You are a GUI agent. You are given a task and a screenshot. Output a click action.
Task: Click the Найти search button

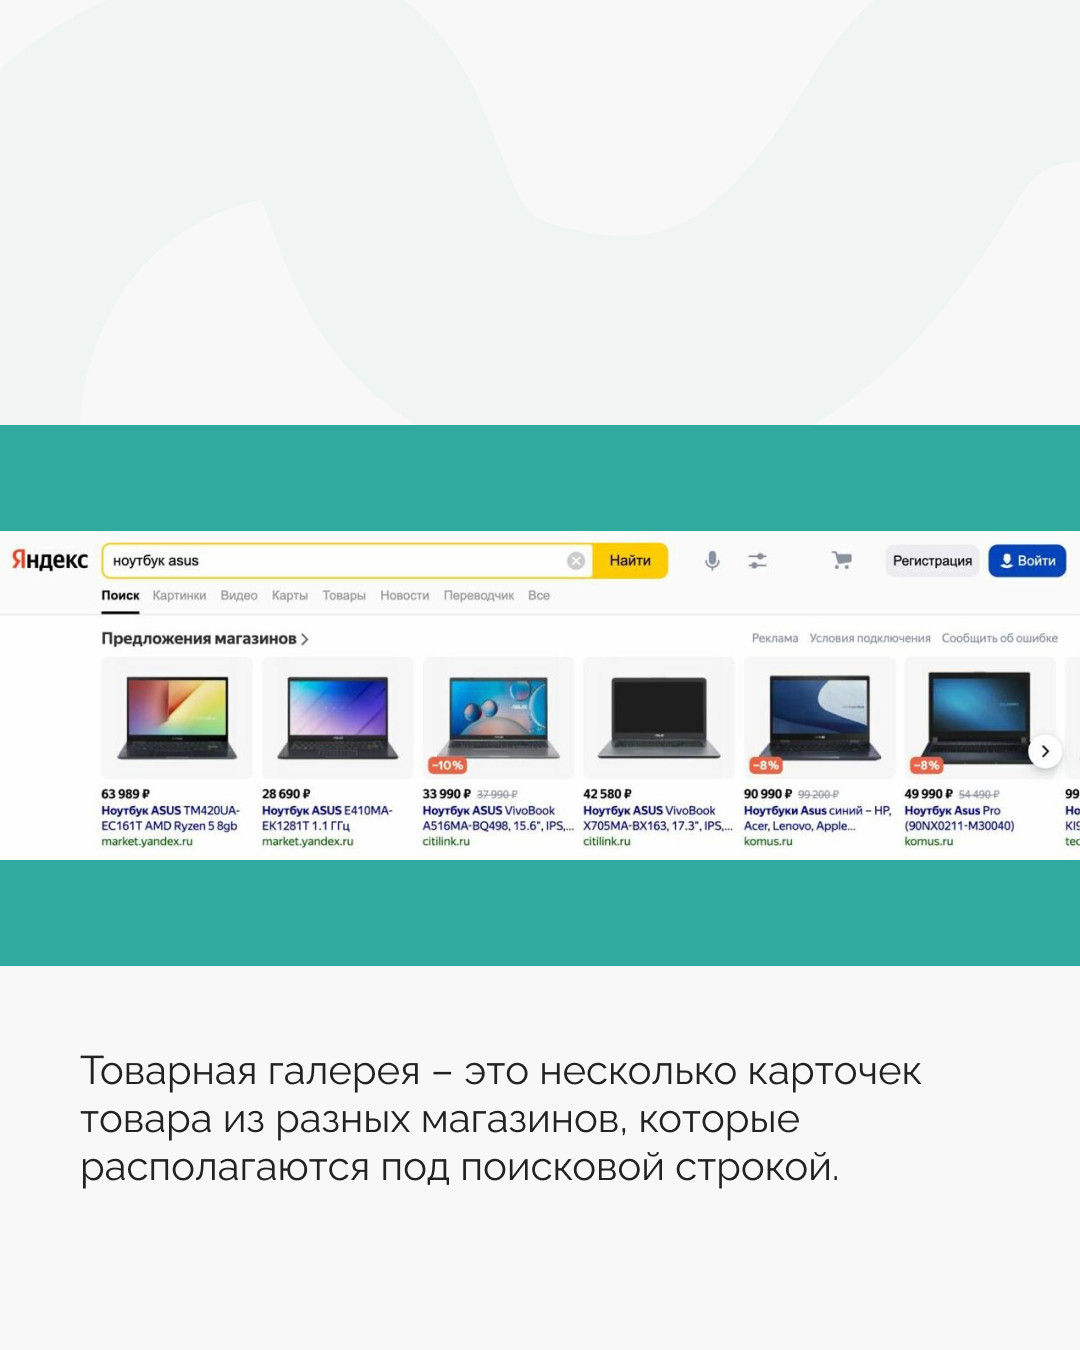pos(630,561)
